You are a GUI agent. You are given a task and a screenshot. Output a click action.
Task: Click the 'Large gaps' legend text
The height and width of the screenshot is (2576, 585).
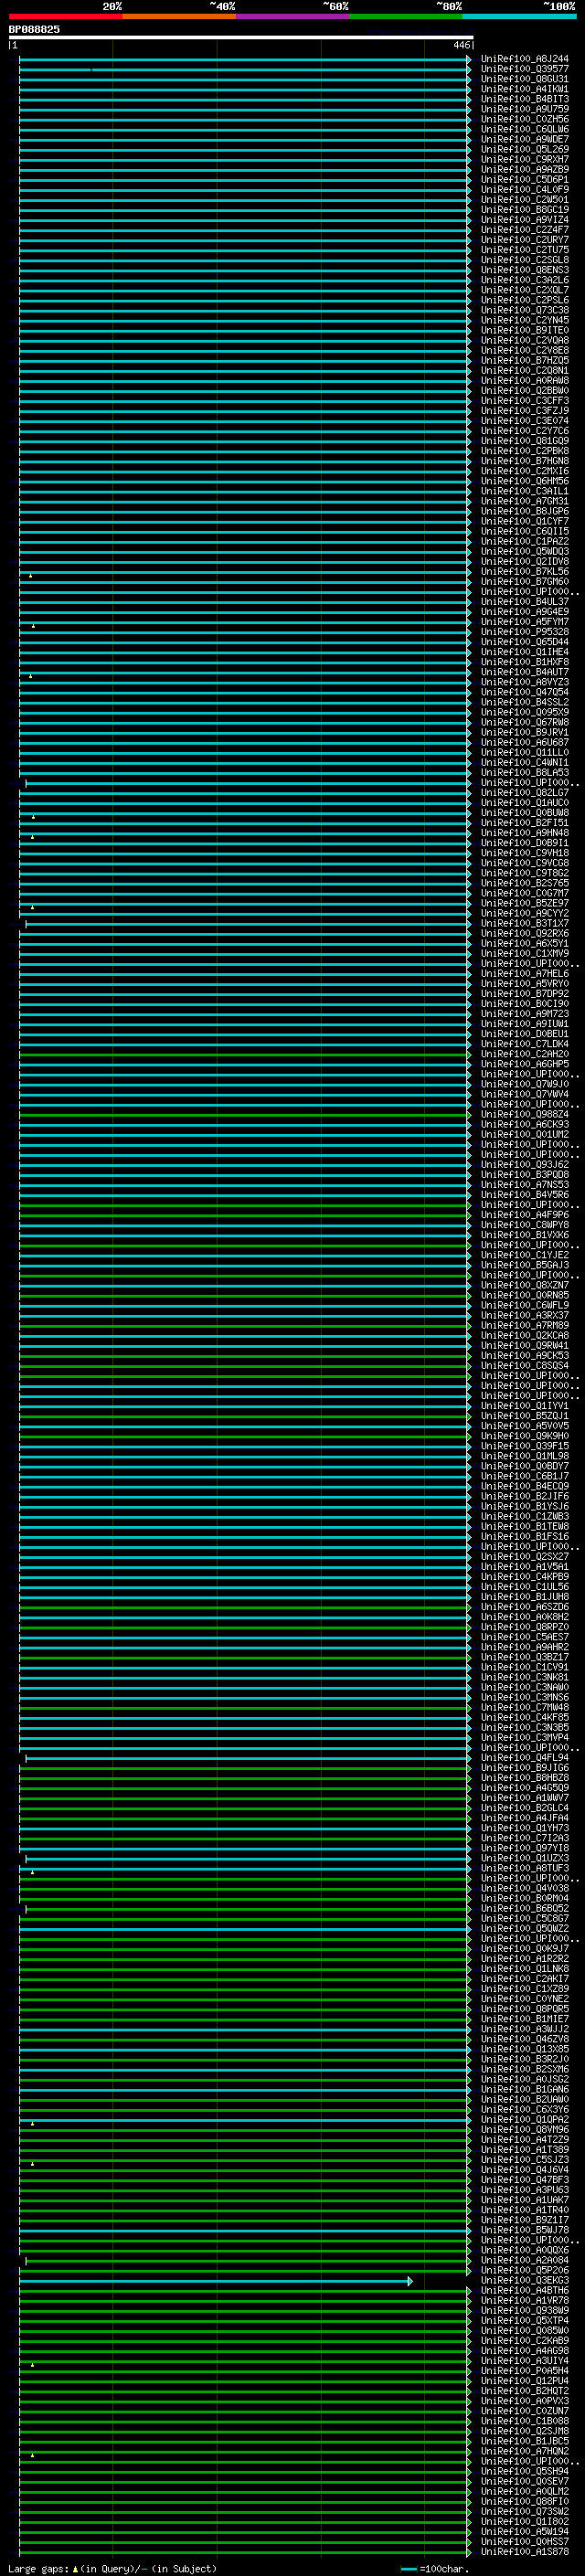[38, 2569]
